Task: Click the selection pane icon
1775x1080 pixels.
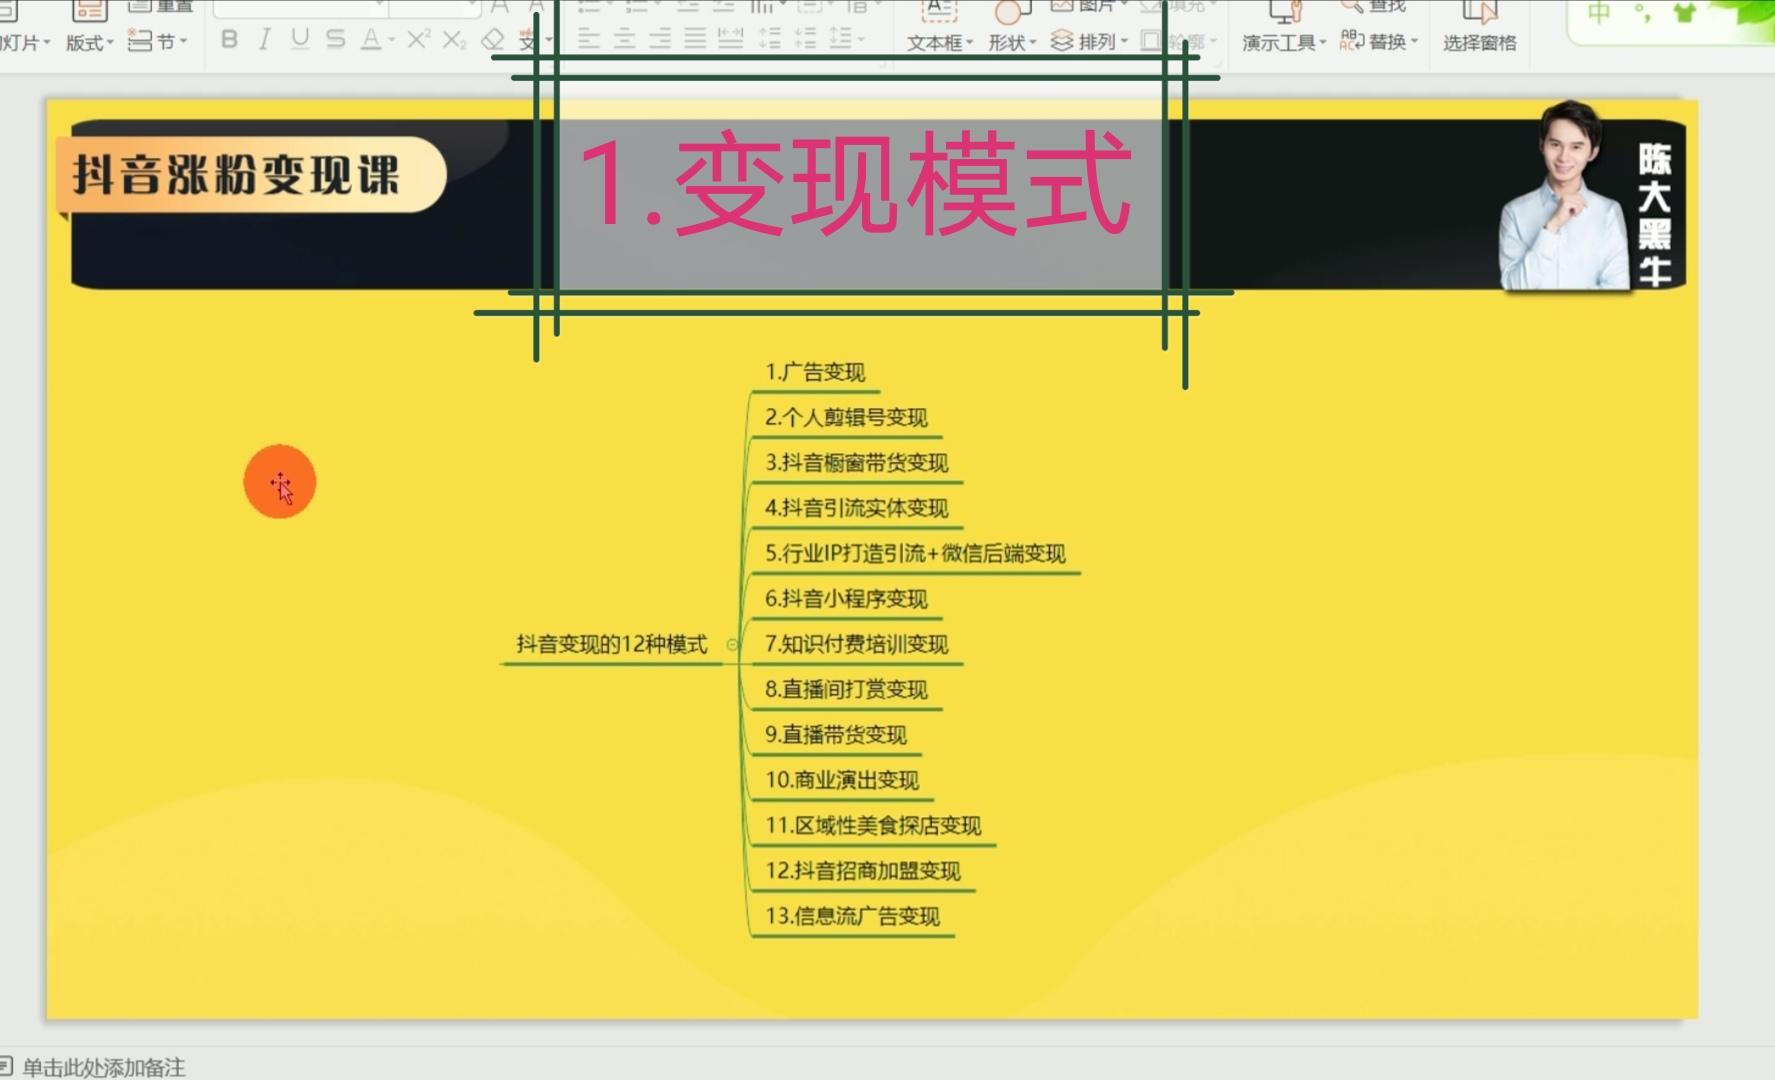Action: click(1479, 11)
